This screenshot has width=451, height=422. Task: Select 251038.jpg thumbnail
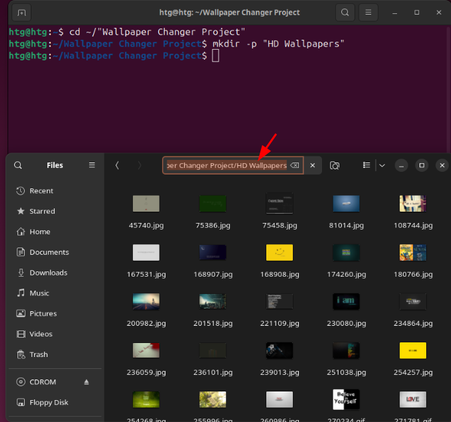pyautogui.click(x=346, y=350)
